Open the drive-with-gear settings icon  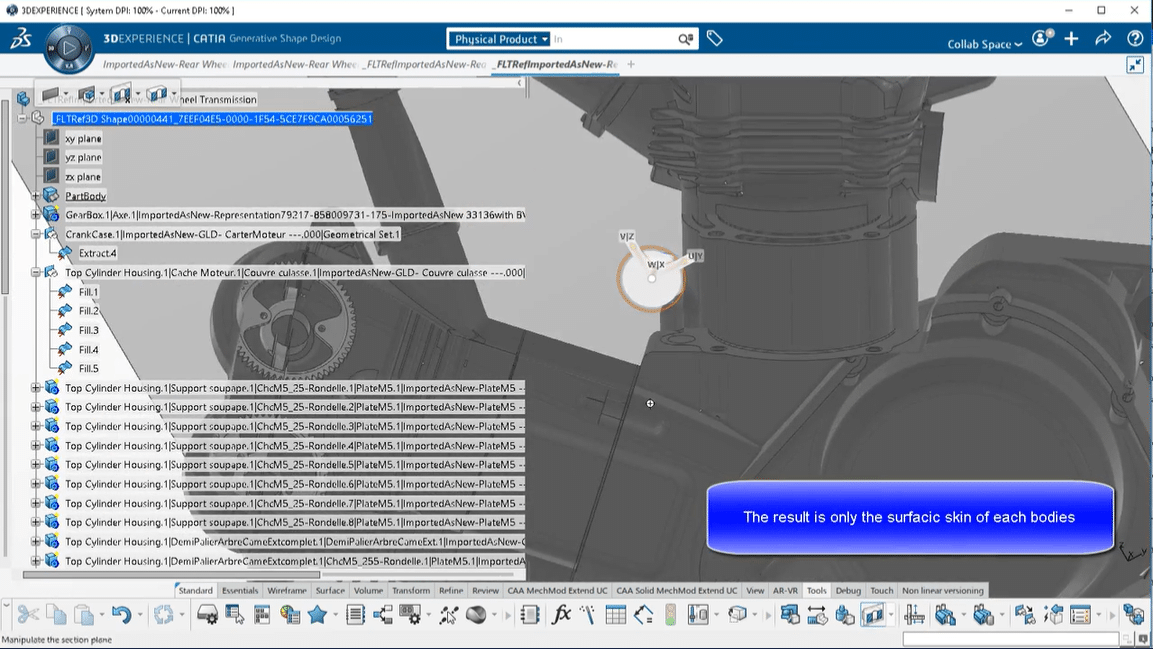(x=207, y=614)
